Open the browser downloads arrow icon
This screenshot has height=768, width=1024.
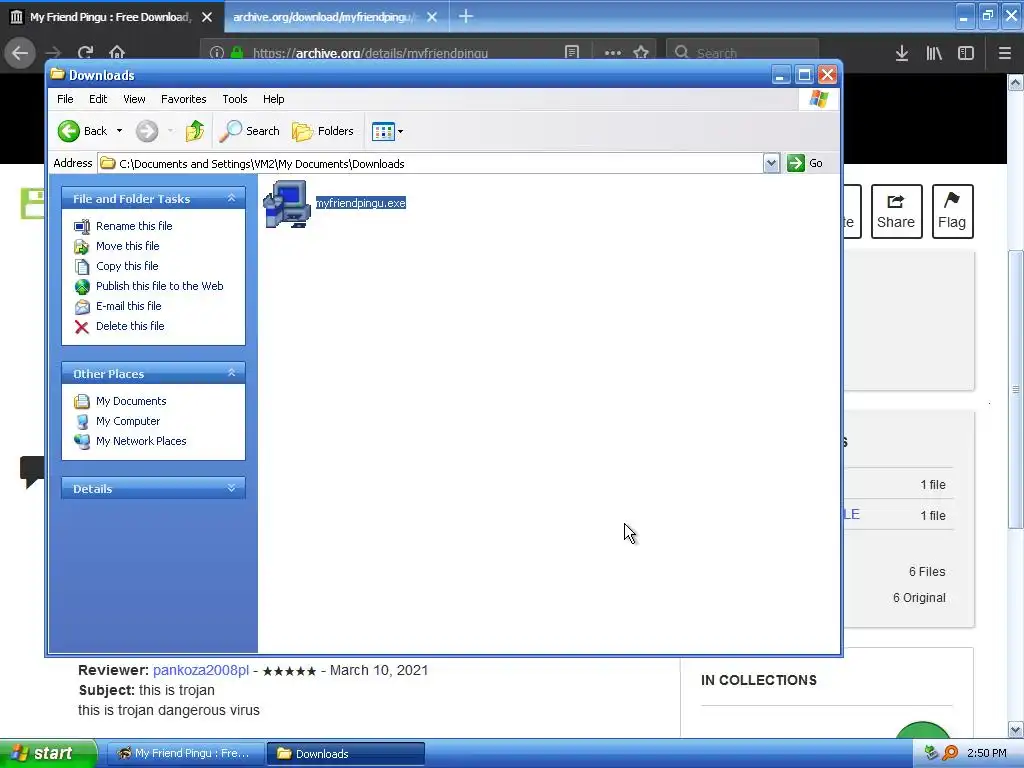(902, 54)
